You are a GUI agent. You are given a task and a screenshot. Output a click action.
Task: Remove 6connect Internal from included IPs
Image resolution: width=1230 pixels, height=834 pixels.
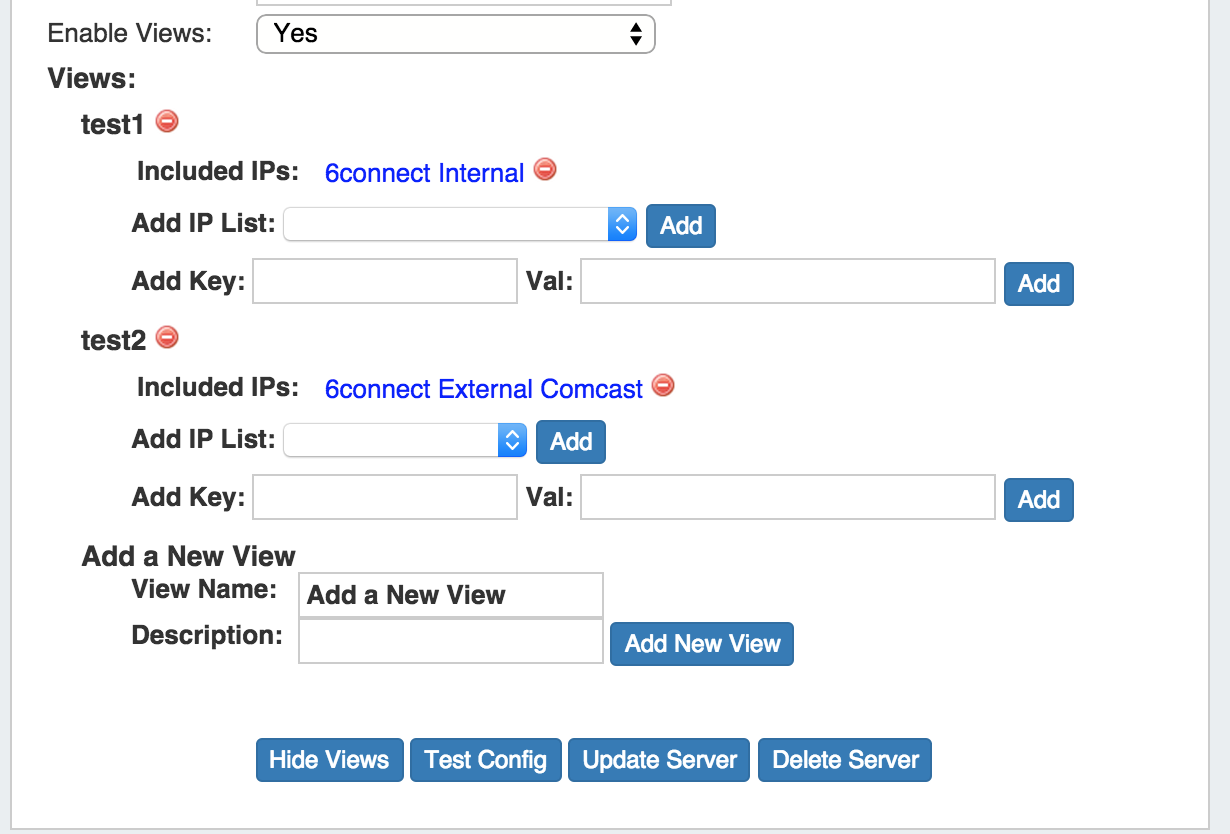pos(545,169)
